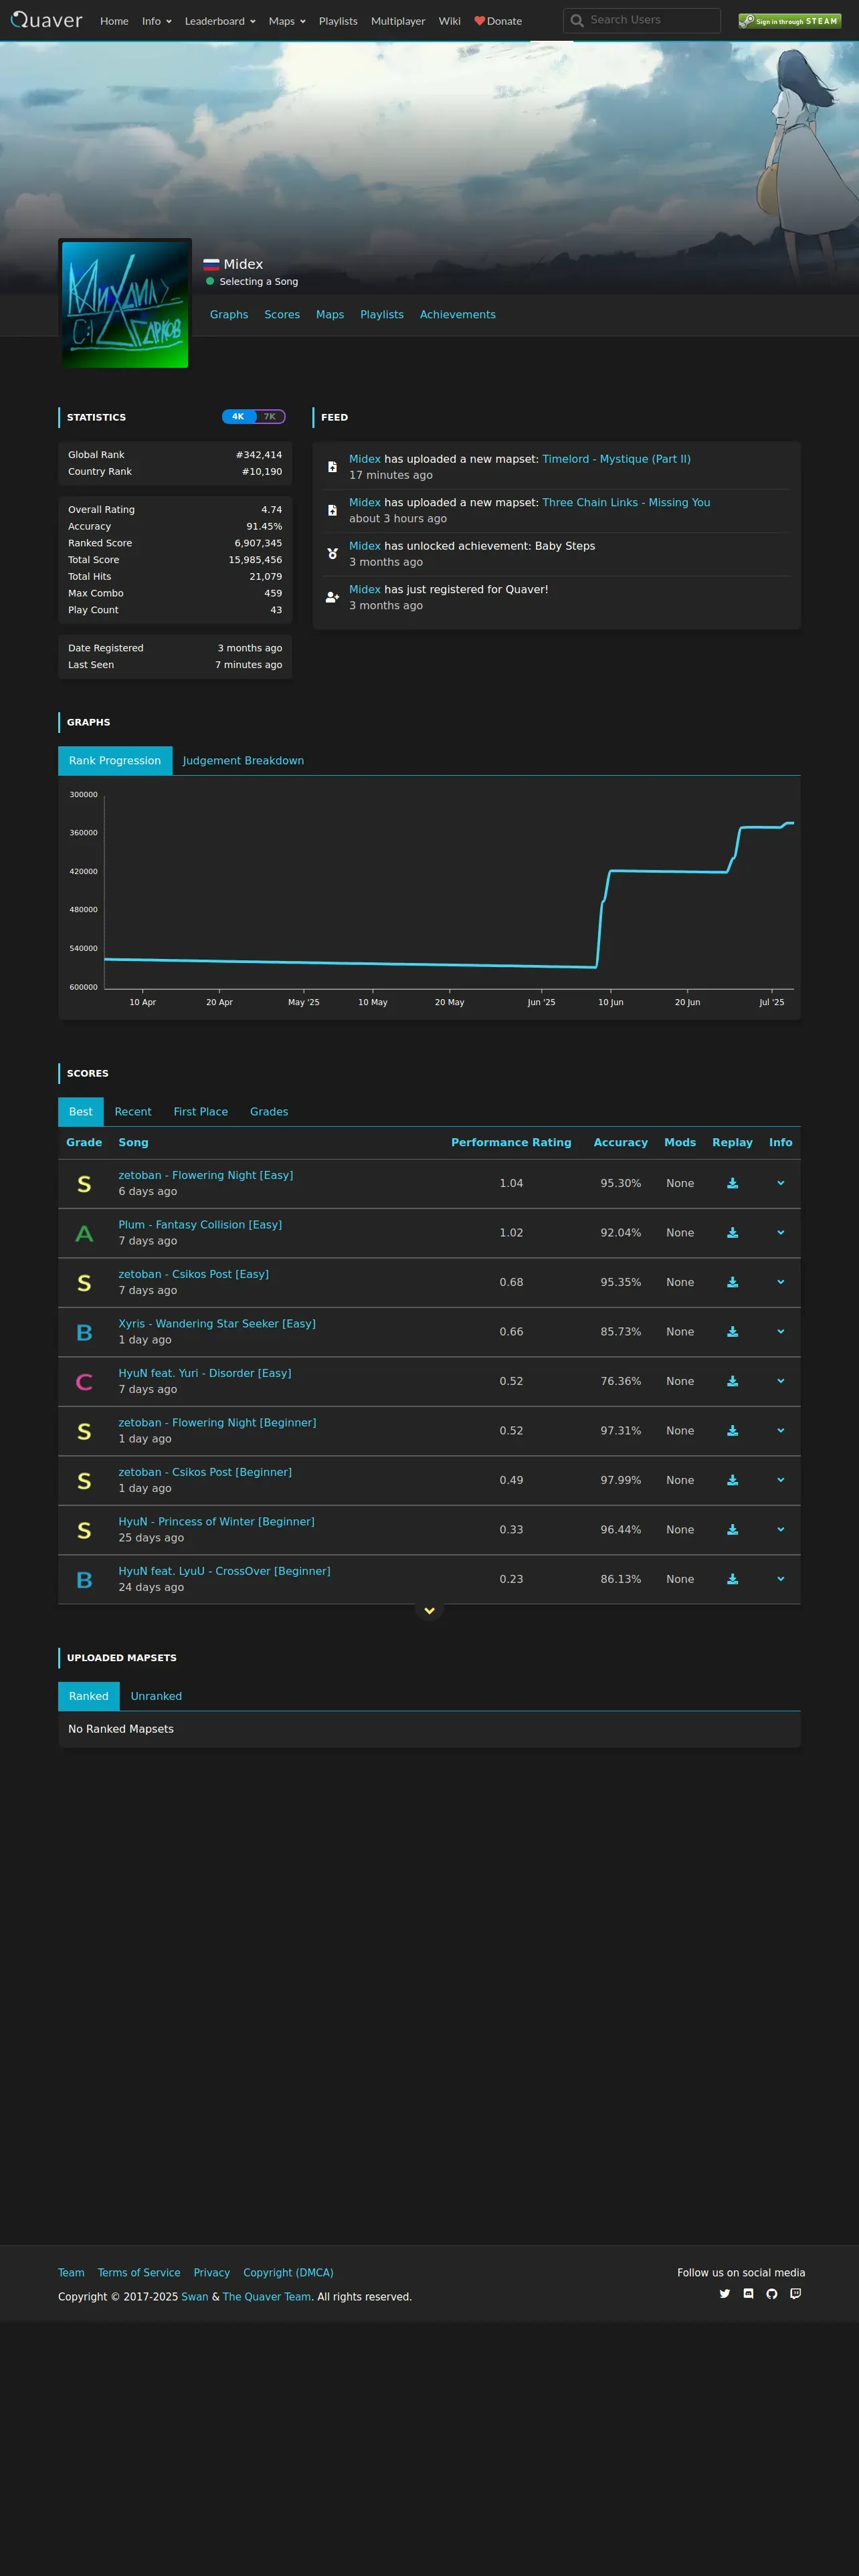Click the magnifier icon in the search box
Screen dimensions: 859x2576
[577, 20]
